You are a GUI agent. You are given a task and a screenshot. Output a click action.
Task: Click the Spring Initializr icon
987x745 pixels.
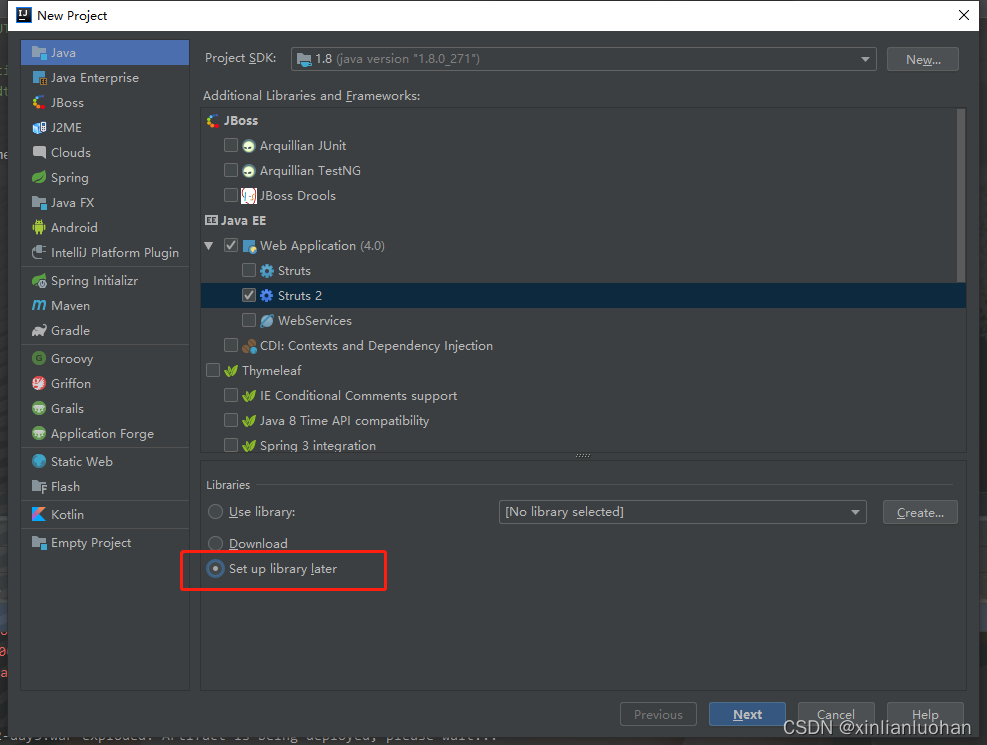pyautogui.click(x=39, y=281)
